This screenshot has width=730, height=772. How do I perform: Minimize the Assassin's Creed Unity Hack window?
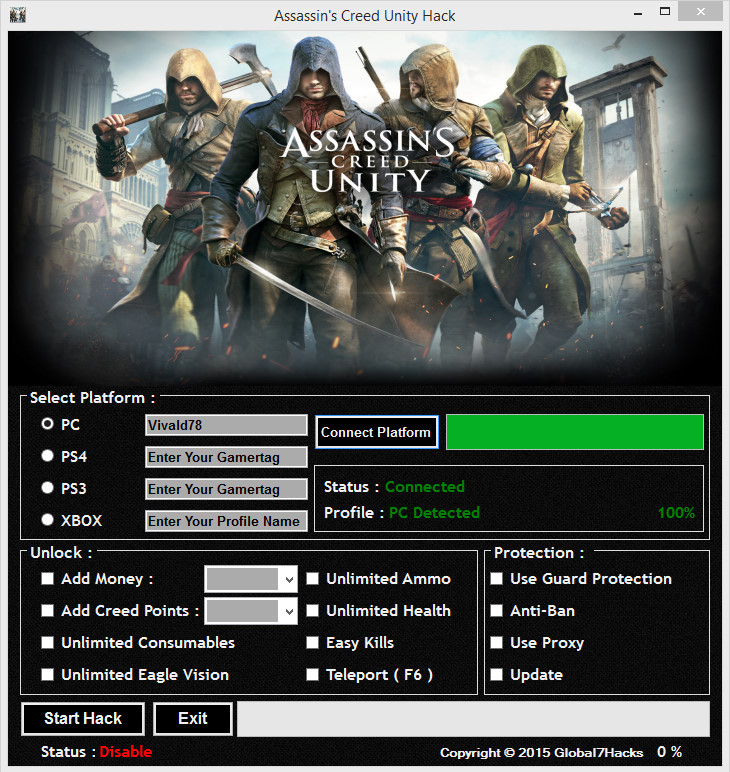click(x=638, y=13)
